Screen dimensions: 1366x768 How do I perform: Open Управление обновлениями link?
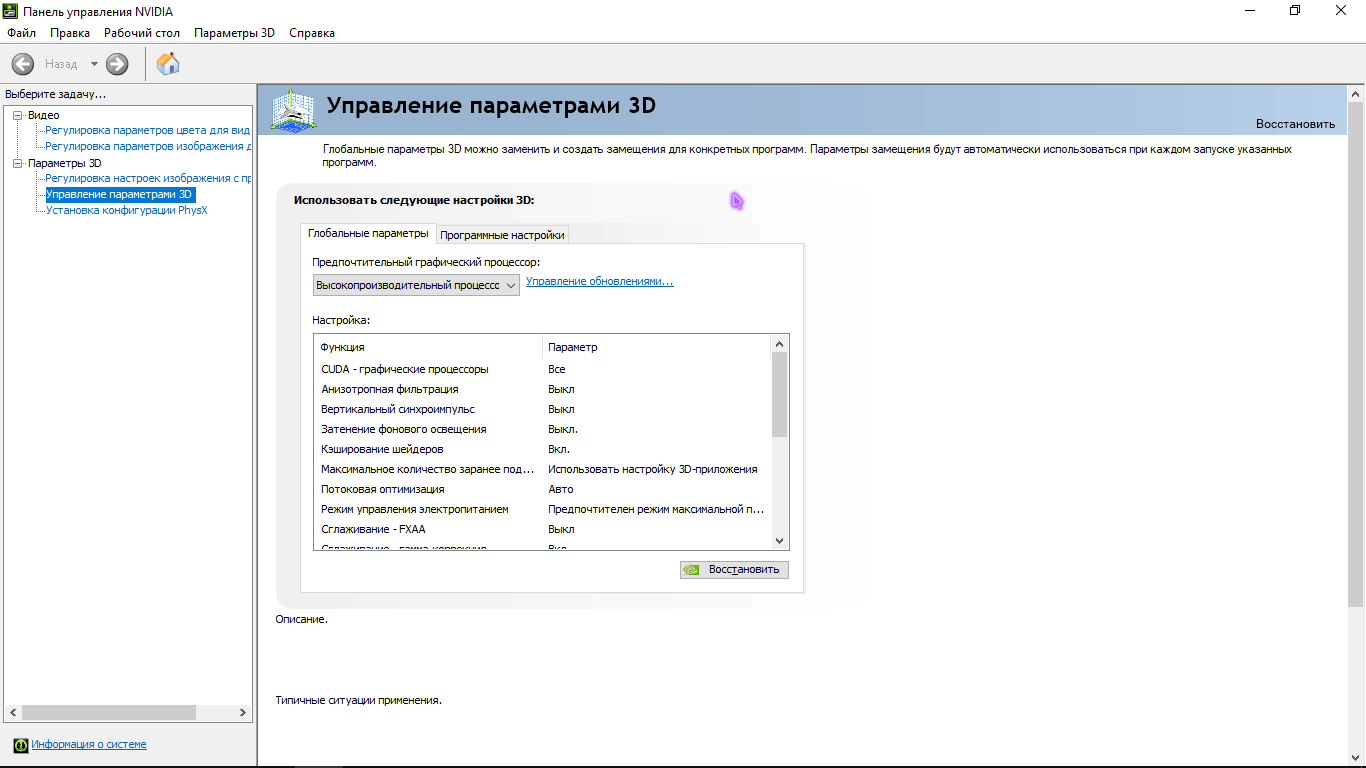coord(600,282)
